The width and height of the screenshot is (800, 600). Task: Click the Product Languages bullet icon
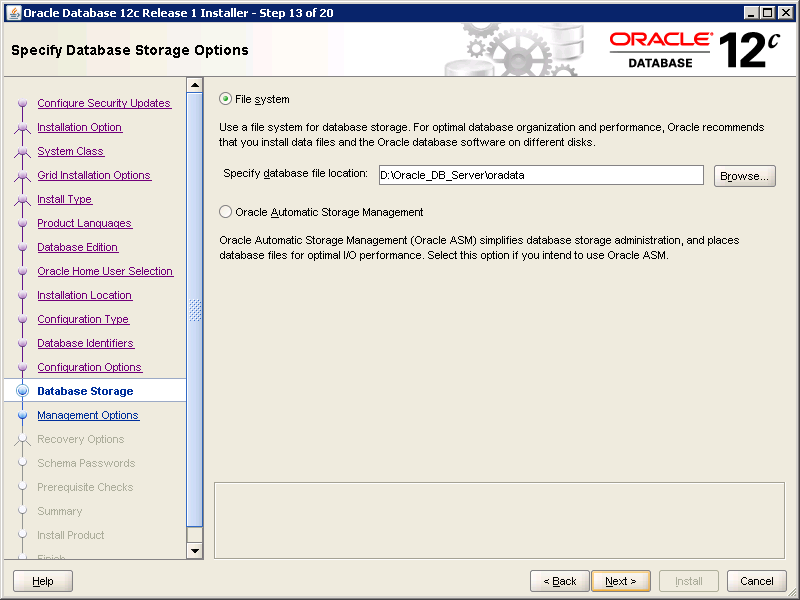22,223
